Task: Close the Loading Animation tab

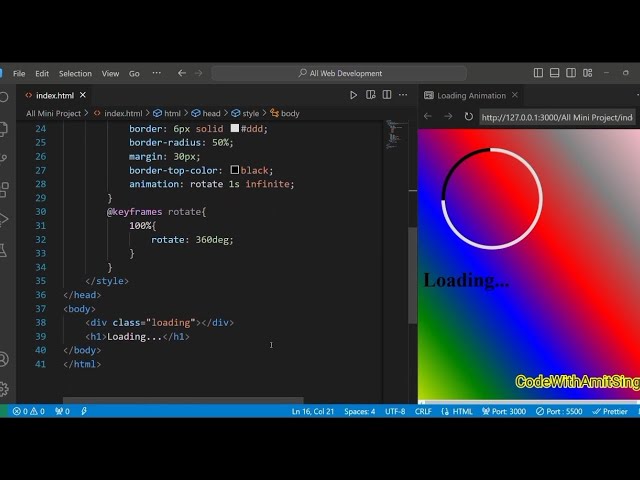Action: (515, 95)
